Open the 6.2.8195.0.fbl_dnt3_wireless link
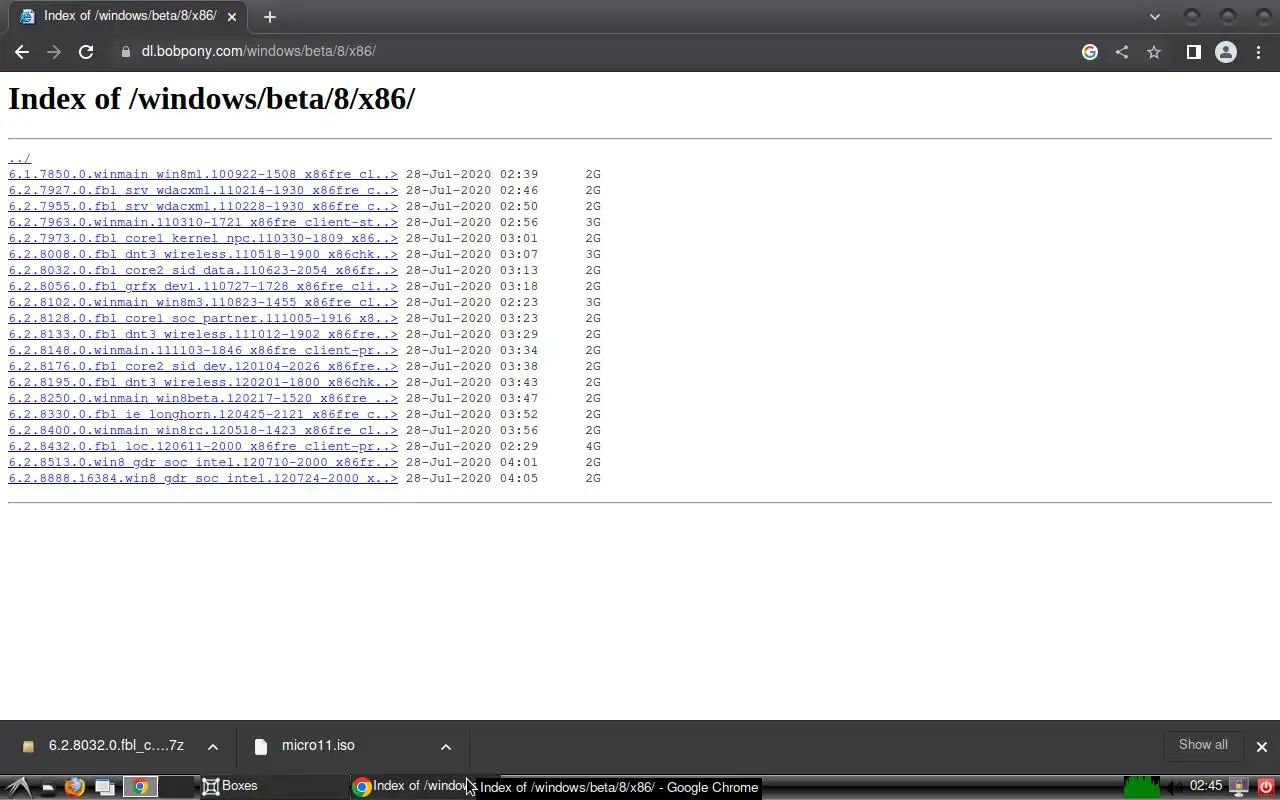The image size is (1280, 800). point(203,382)
